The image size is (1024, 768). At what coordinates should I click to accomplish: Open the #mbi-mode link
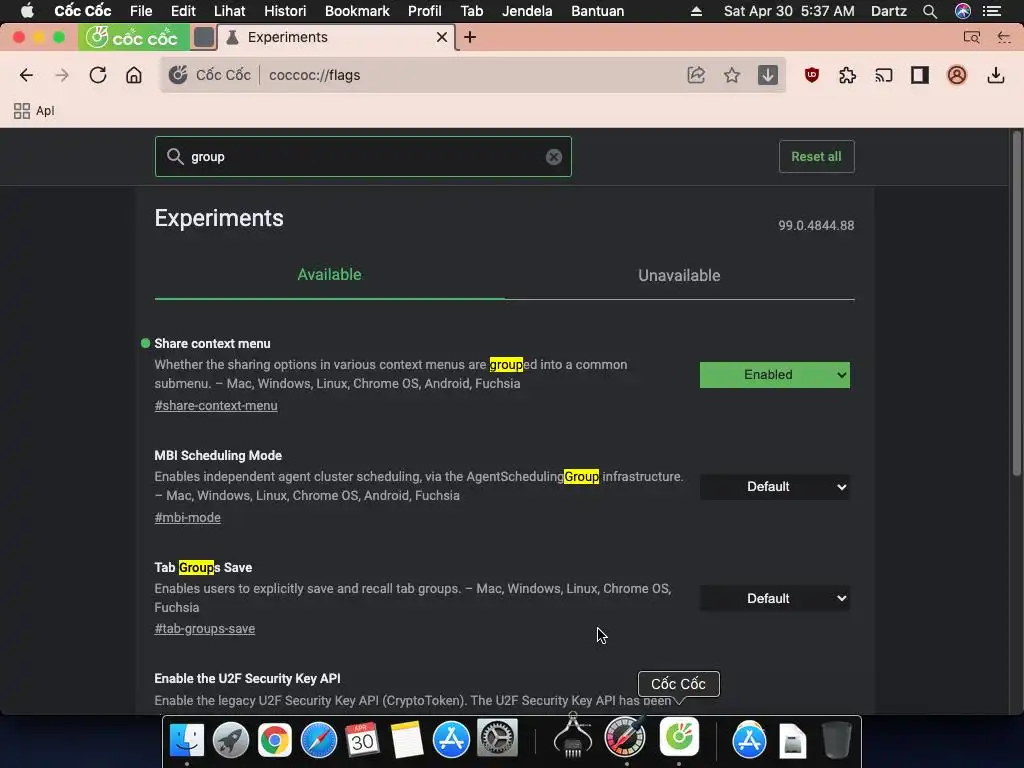[187, 518]
